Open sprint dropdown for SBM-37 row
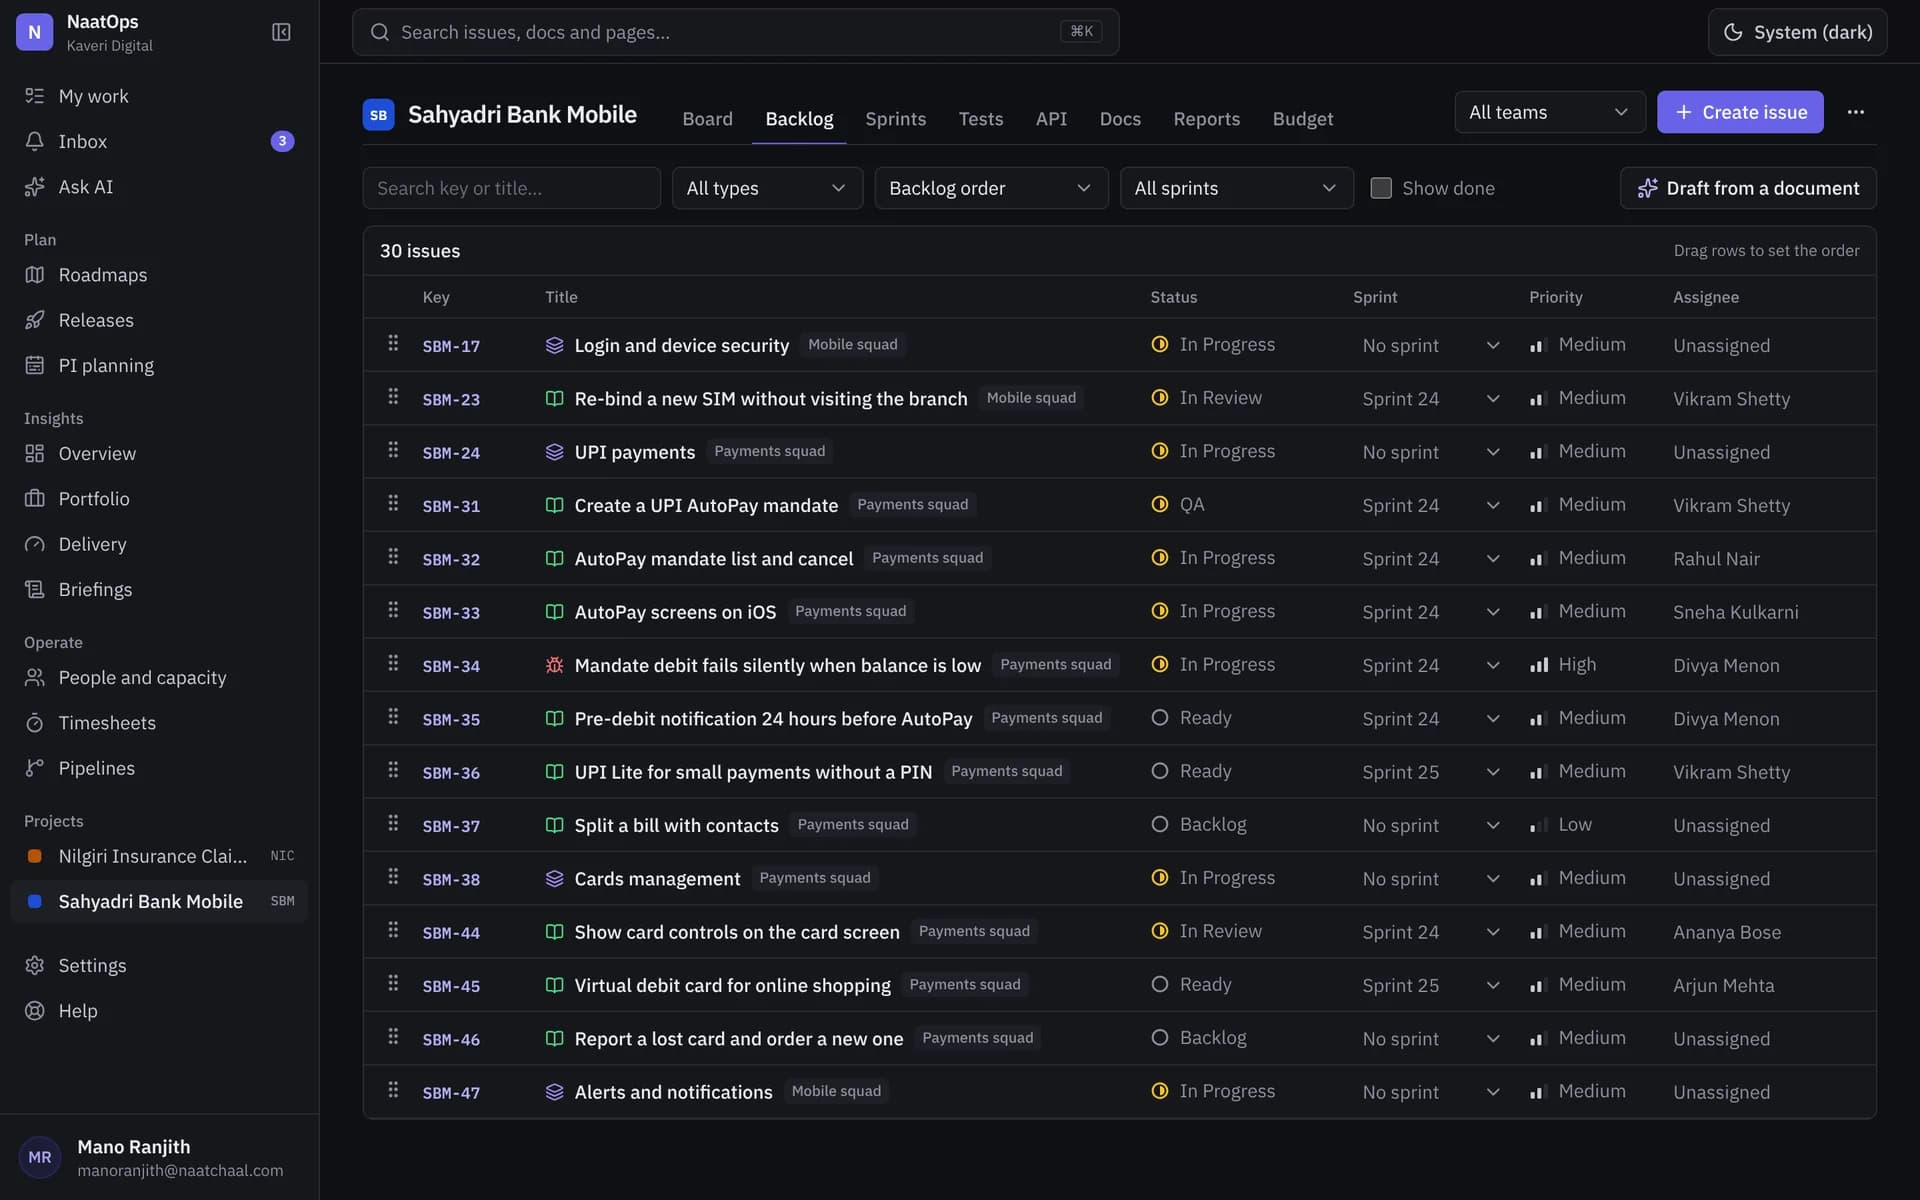The width and height of the screenshot is (1920, 1200). pos(1431,825)
